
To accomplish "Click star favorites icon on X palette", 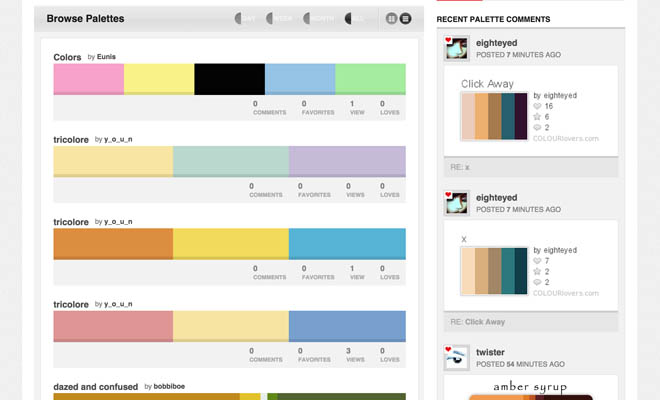I will point(537,271).
